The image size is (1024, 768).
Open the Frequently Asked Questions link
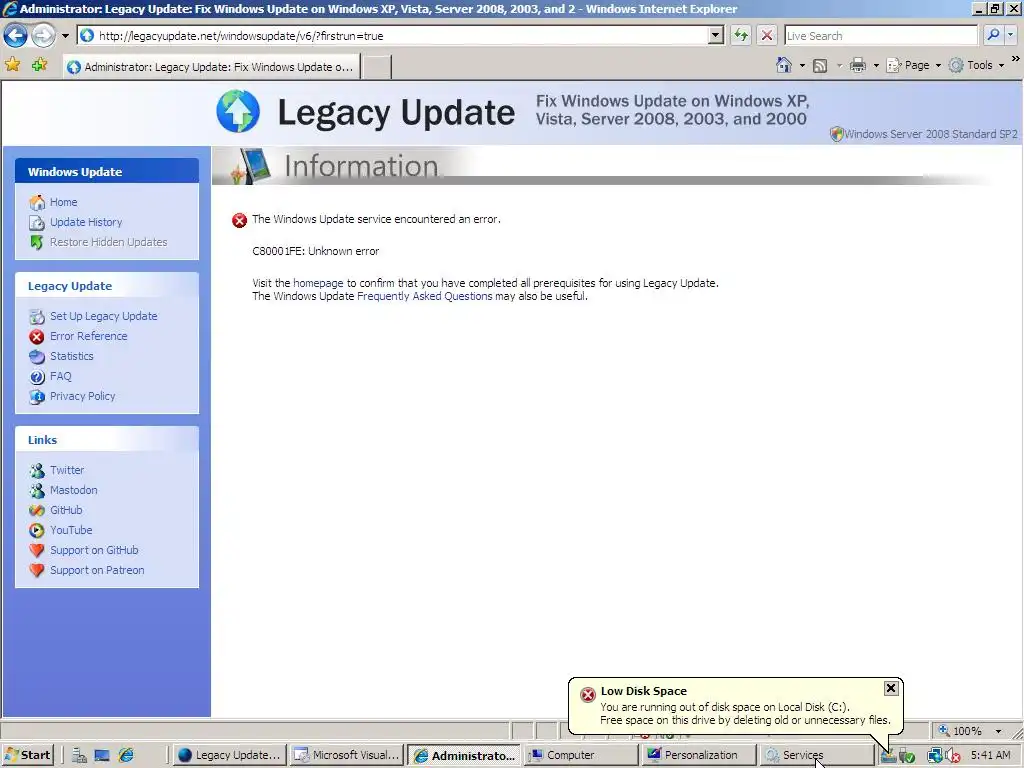[424, 296]
